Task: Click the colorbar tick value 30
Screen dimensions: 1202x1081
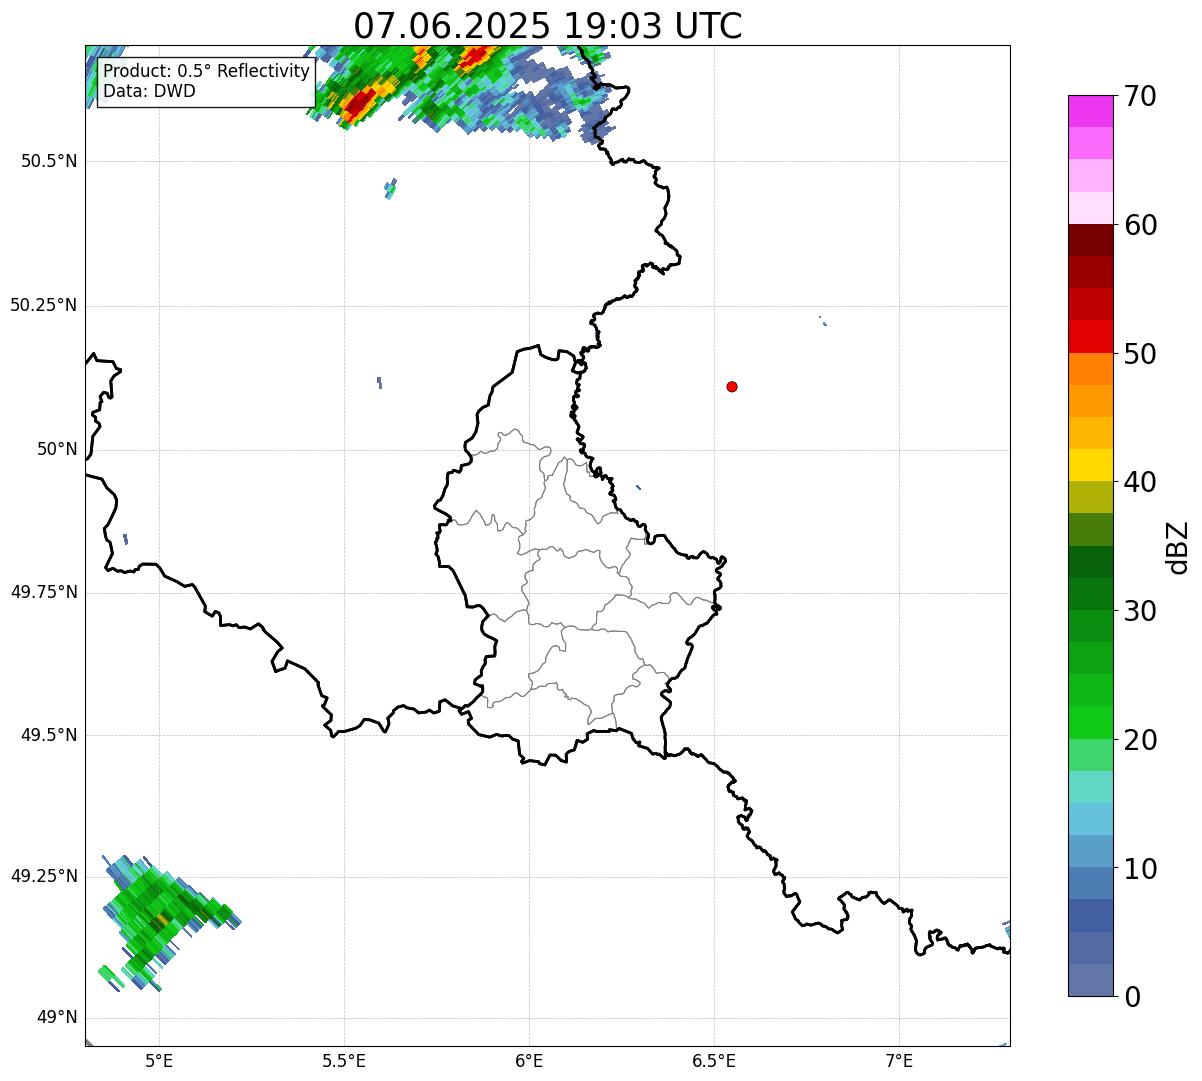Action: [1141, 611]
